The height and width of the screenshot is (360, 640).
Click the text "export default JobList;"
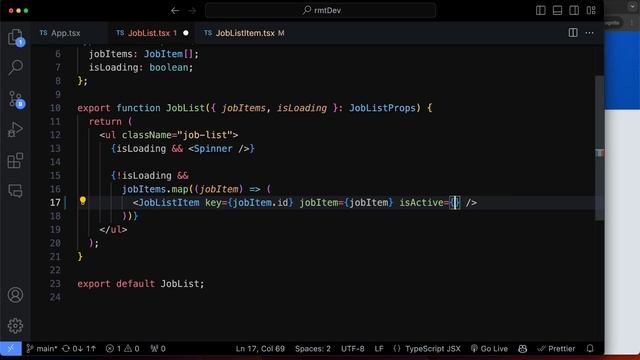141,284
